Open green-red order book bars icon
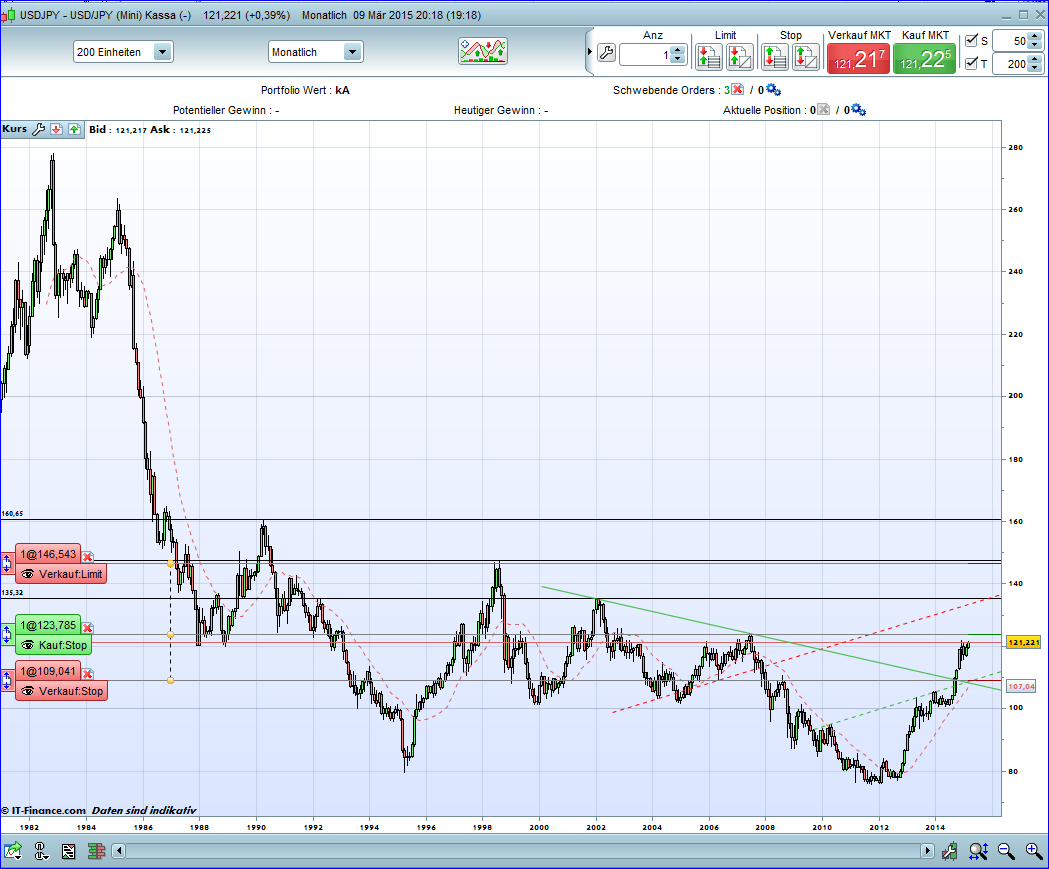The width and height of the screenshot is (1049, 869). pyautogui.click(x=96, y=851)
